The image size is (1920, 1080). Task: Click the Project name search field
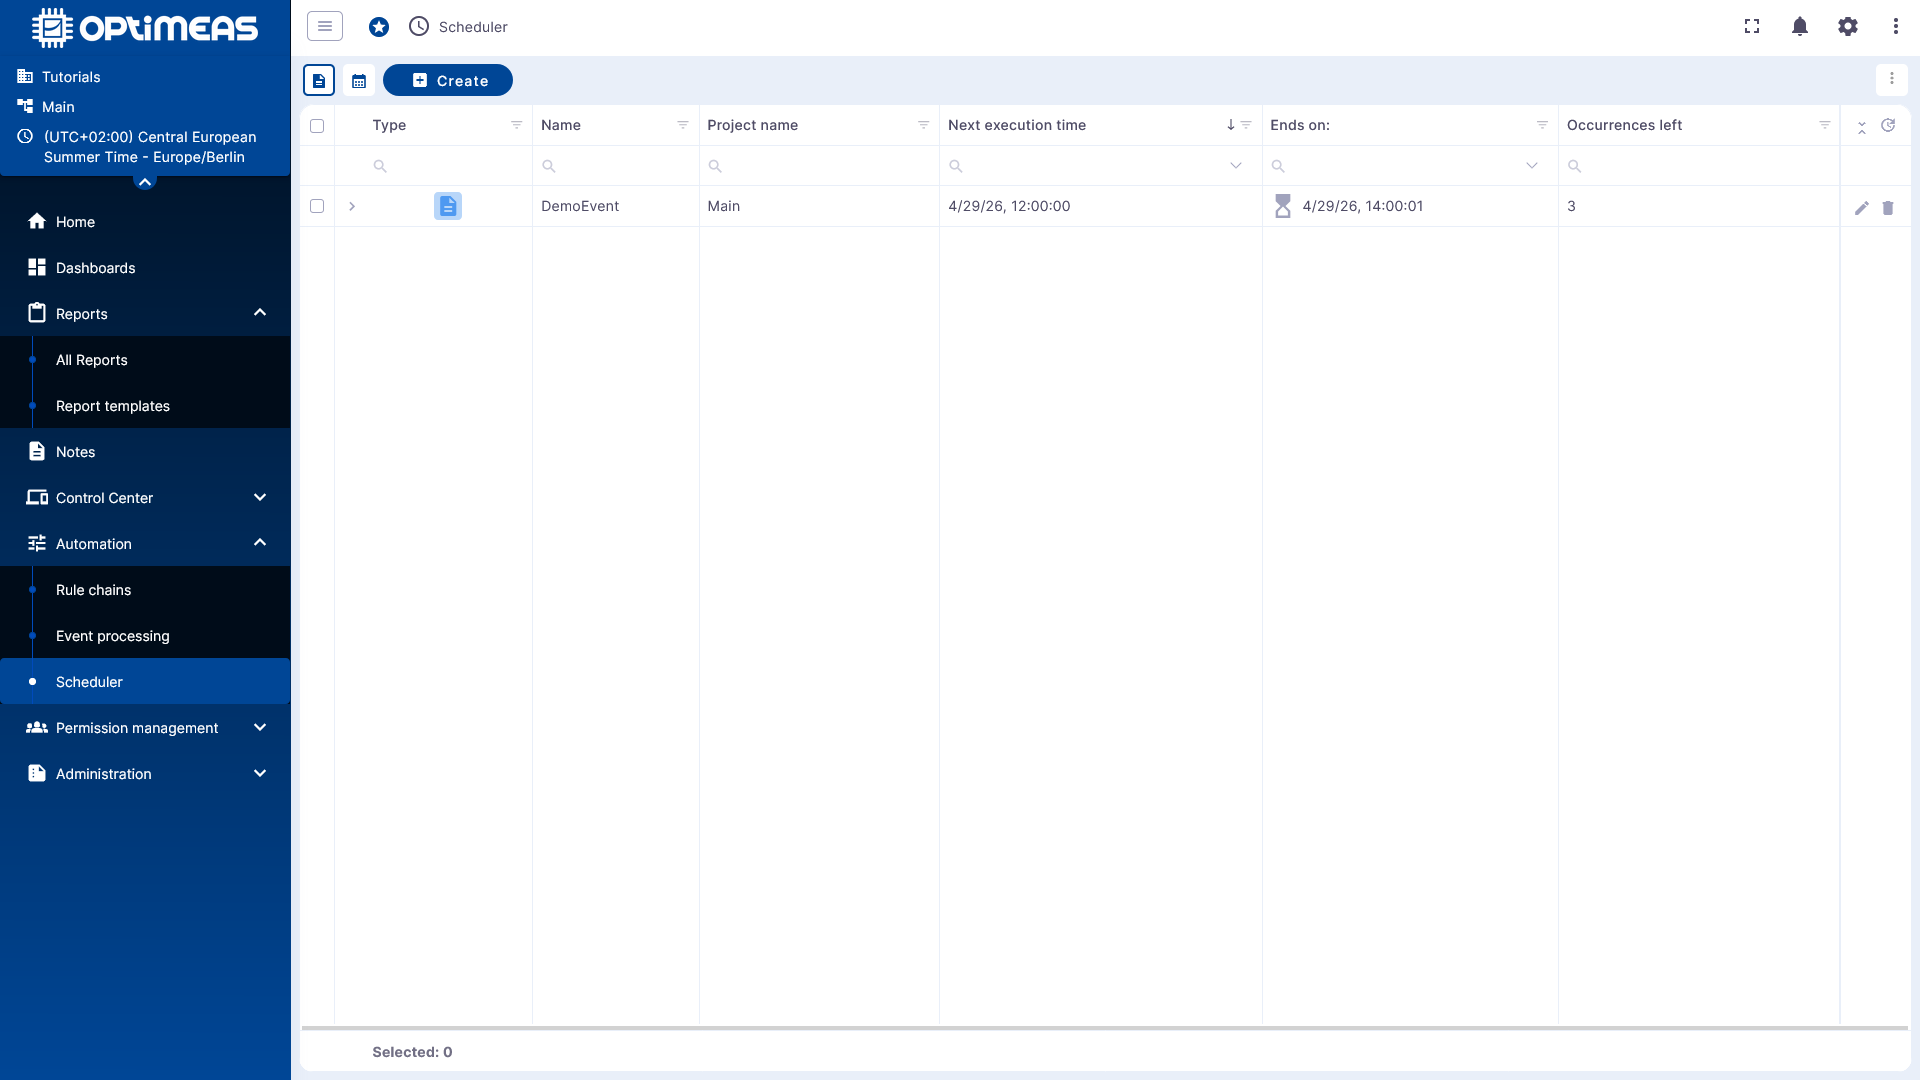point(819,166)
